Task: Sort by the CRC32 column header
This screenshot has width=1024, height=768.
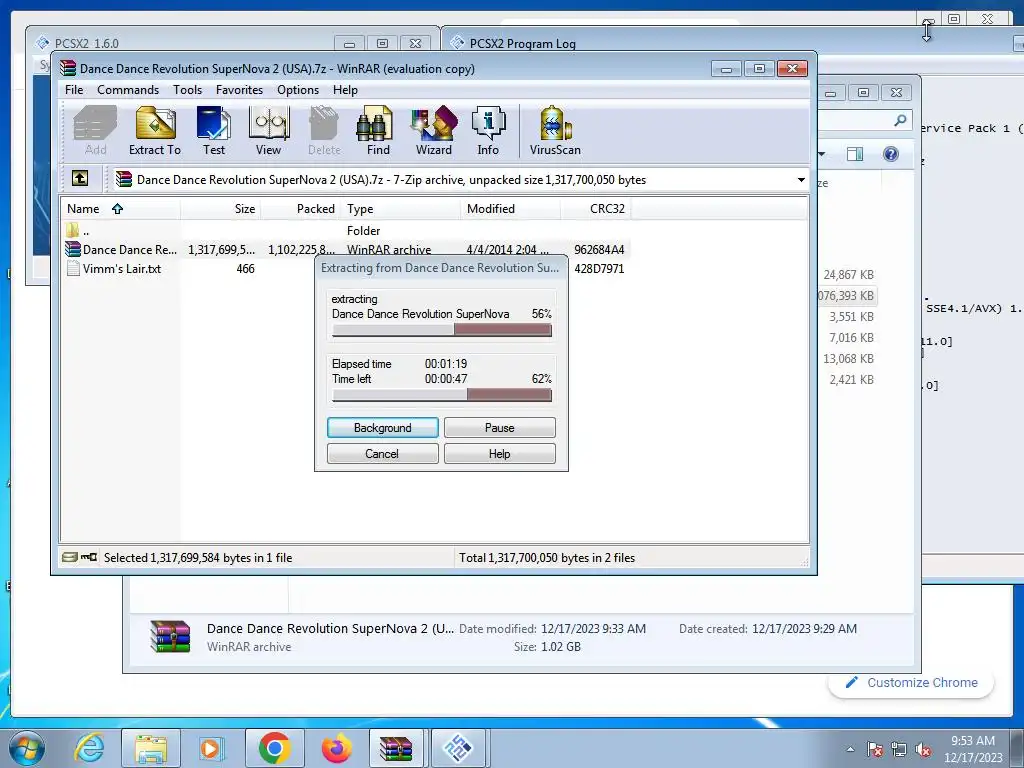Action: [596, 209]
